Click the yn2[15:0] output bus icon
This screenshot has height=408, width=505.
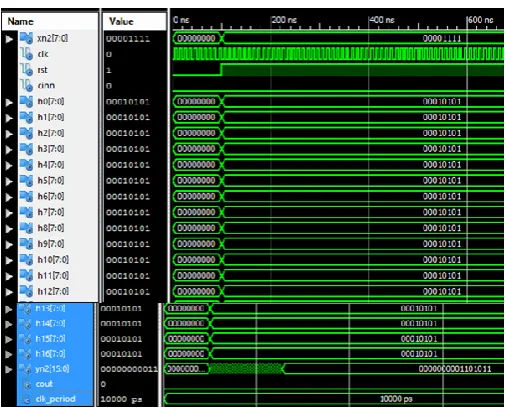25,368
